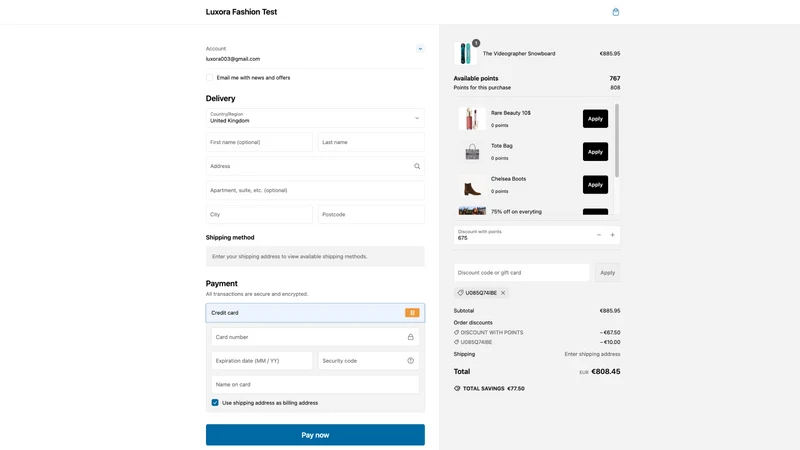Focus the Postcode field
The width and height of the screenshot is (800, 450).
[x=371, y=214]
